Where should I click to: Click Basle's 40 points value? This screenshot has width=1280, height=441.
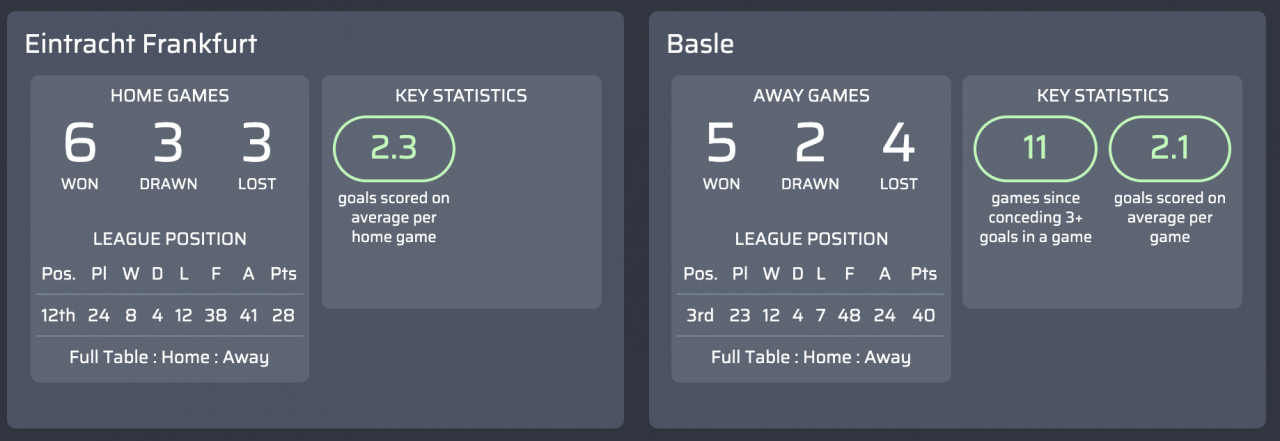point(924,315)
